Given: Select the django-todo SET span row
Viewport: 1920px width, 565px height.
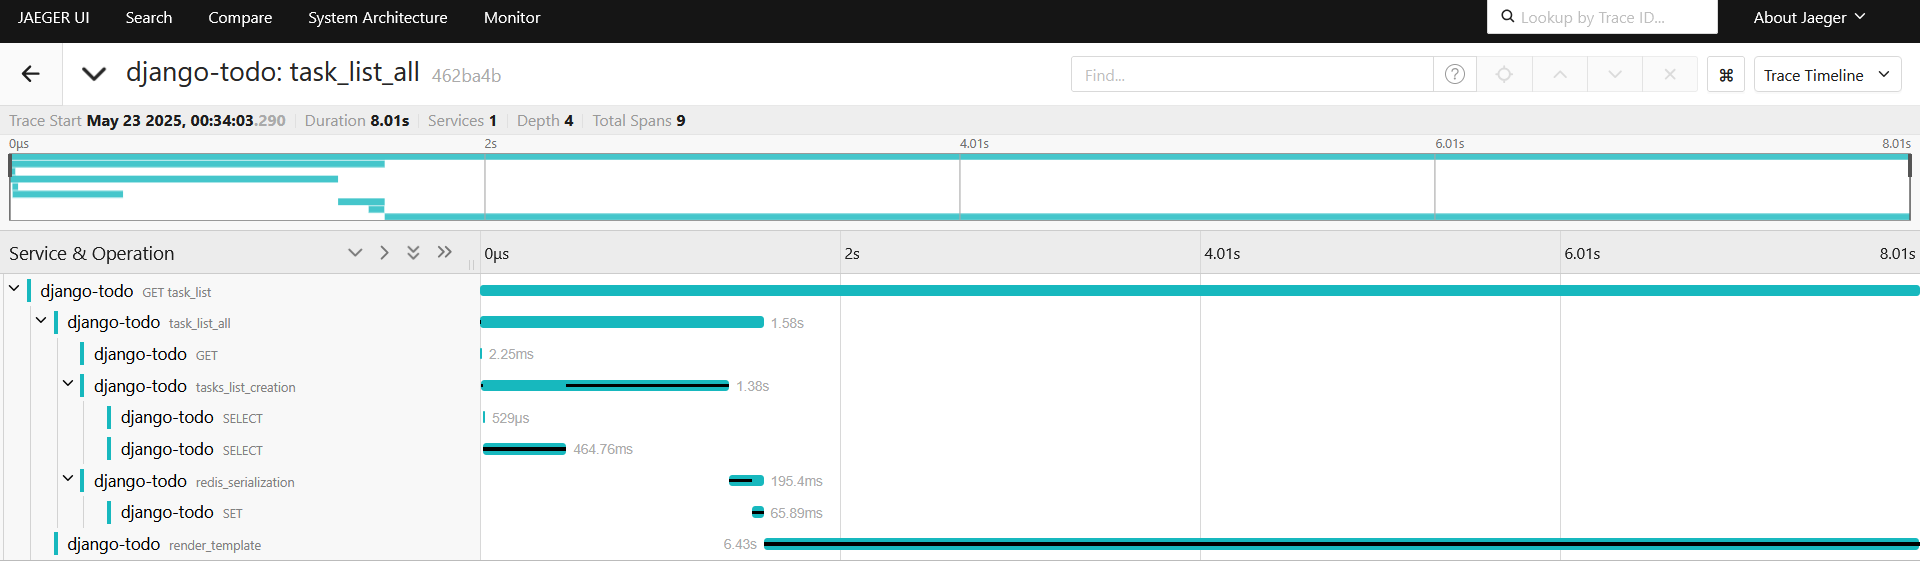Looking at the screenshot, I should (x=181, y=512).
